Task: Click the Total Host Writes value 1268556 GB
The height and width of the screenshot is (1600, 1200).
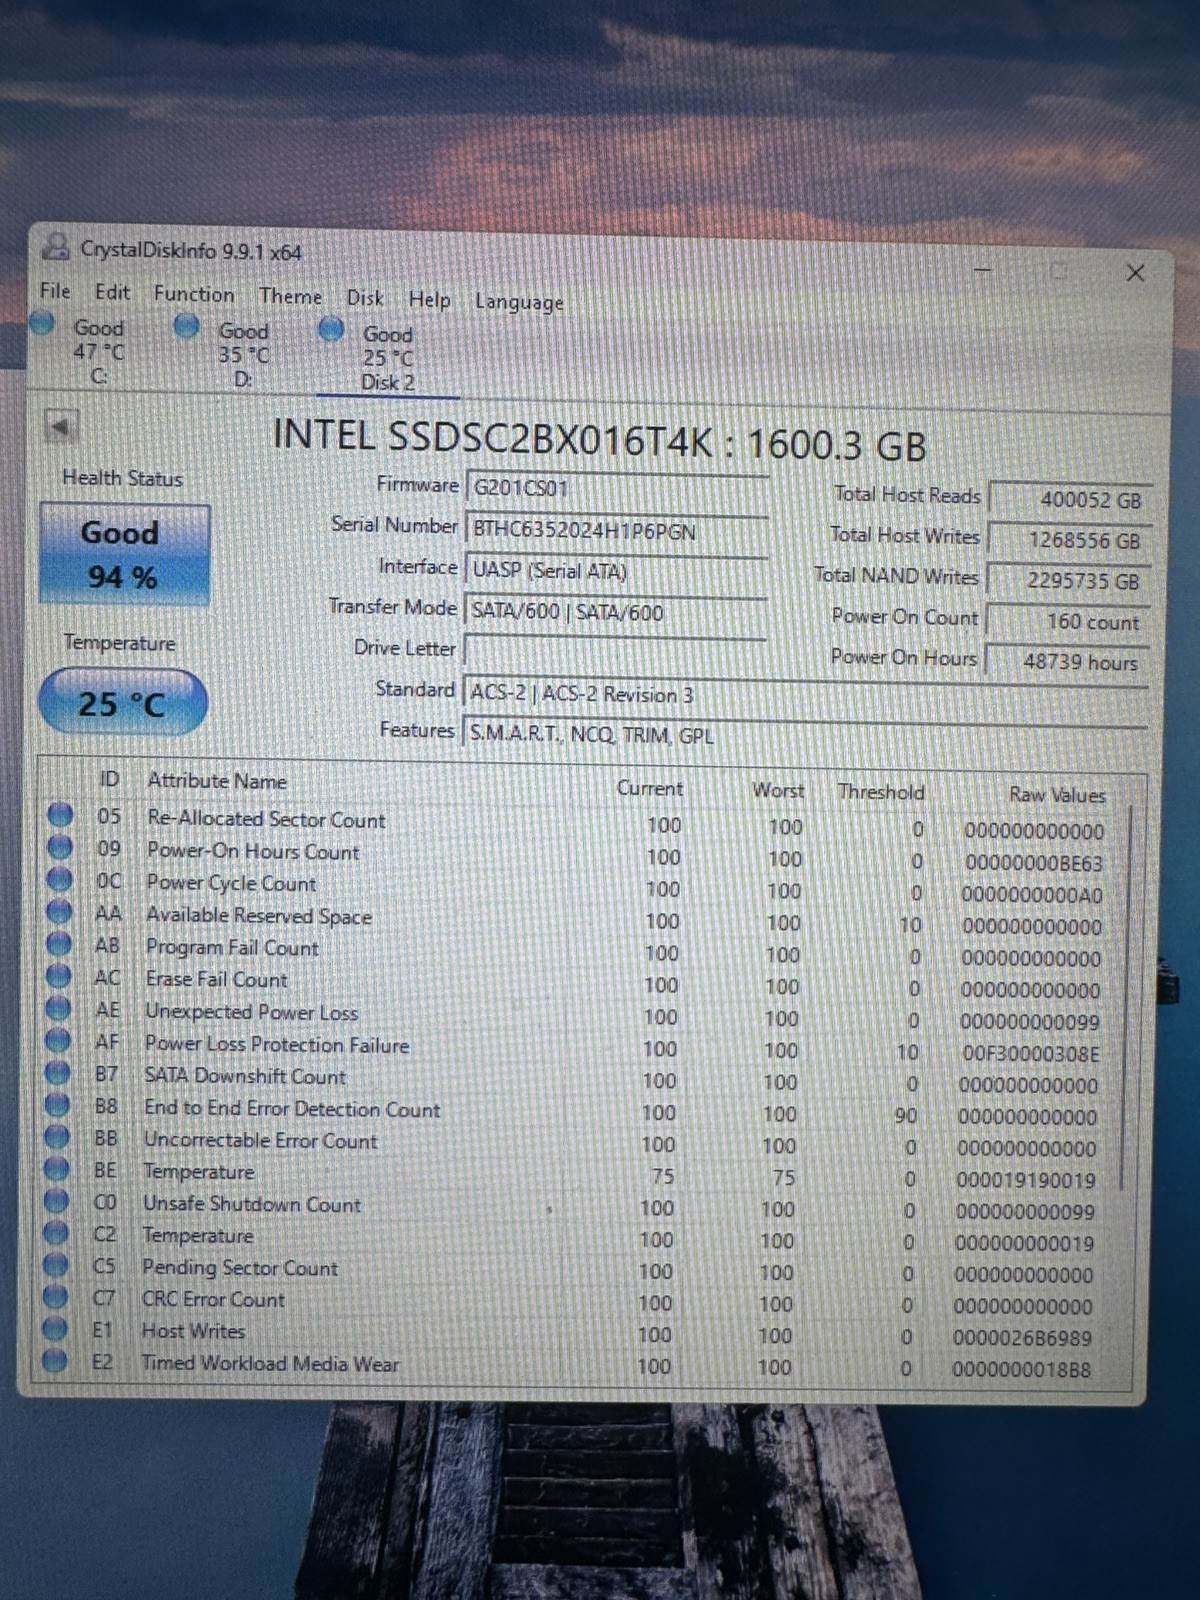Action: pyautogui.click(x=1070, y=540)
